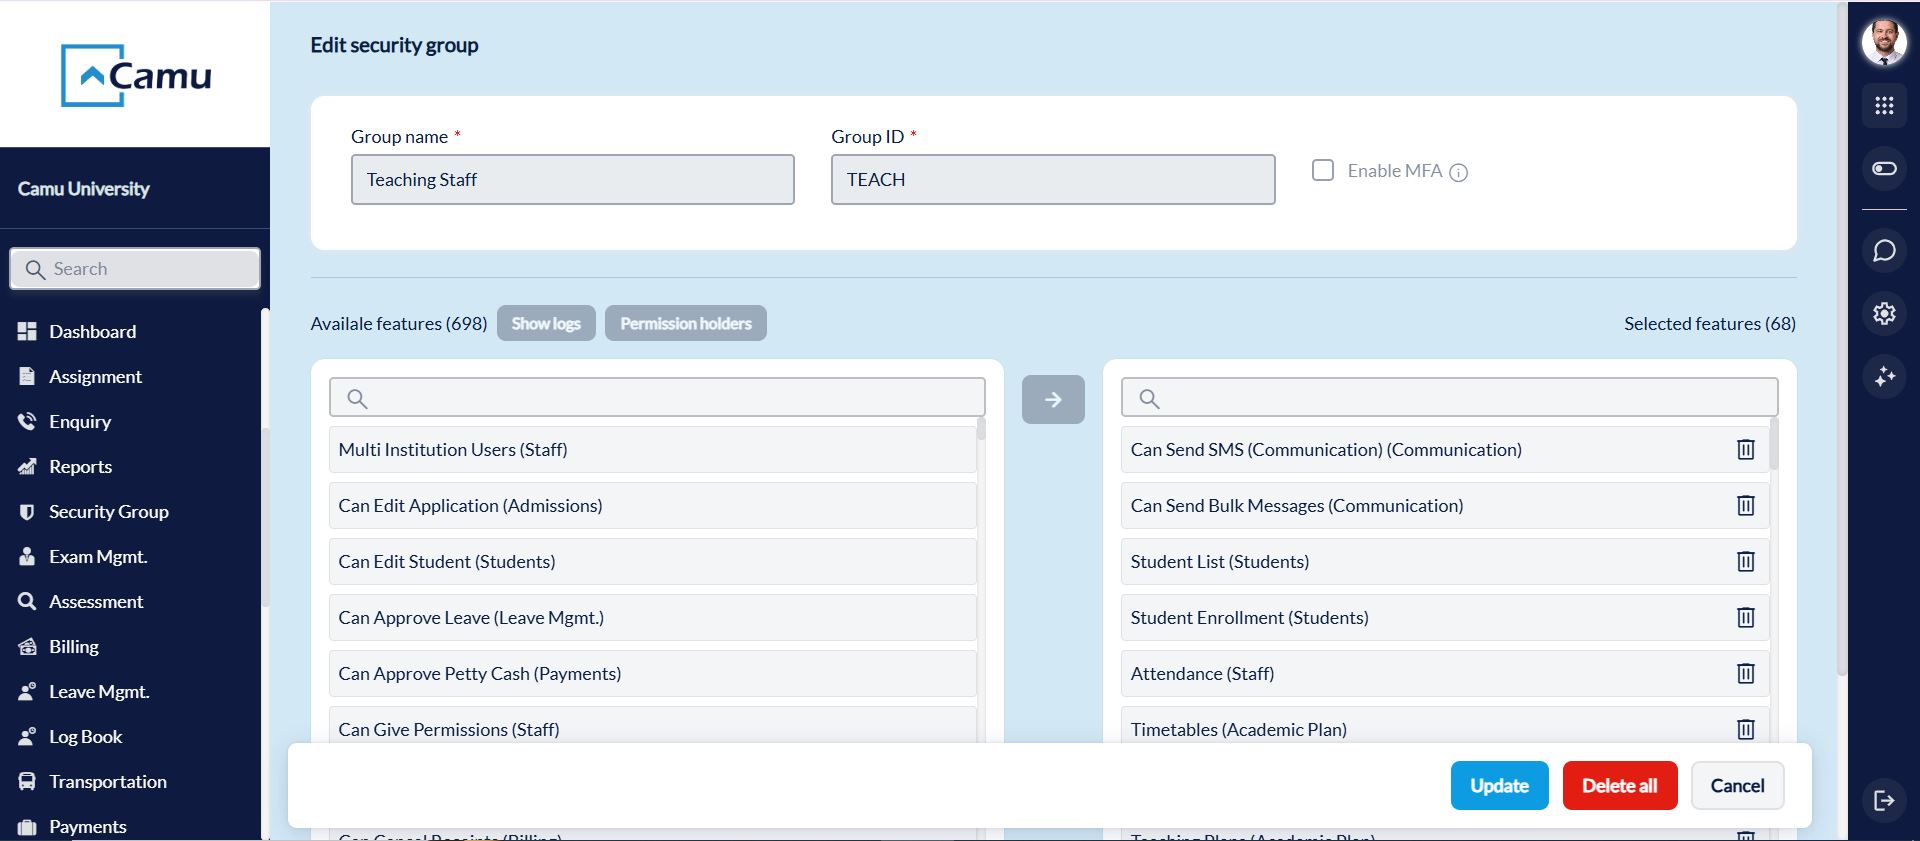Open Security Group in sidebar
This screenshot has height=841, width=1920.
(x=108, y=512)
